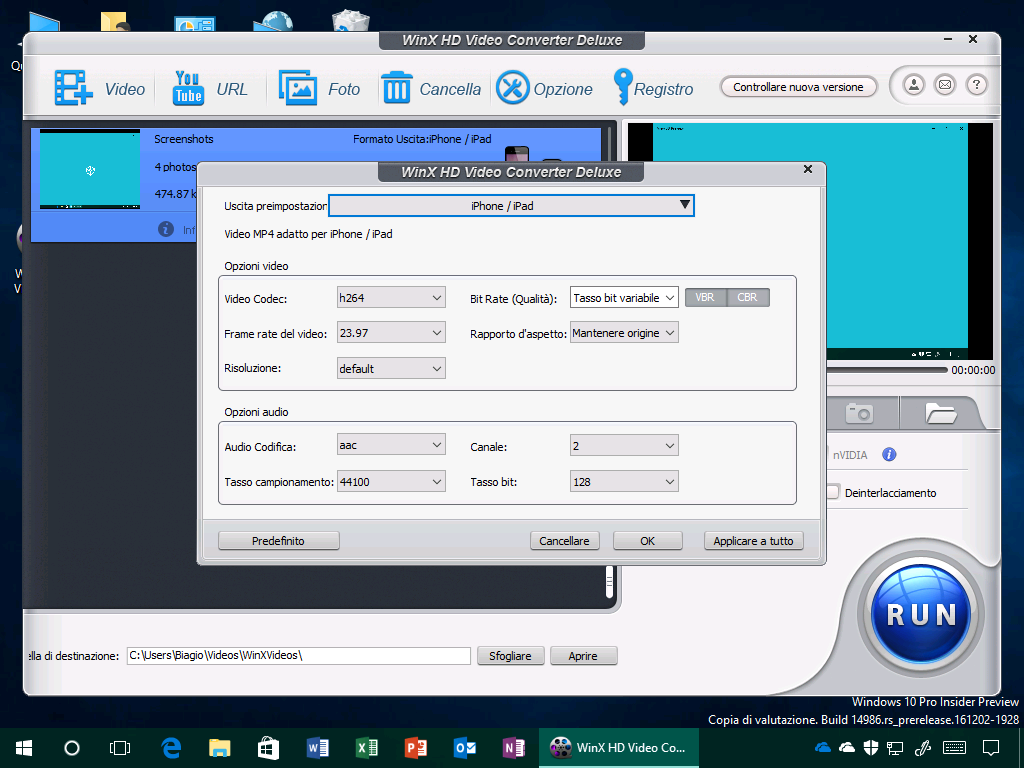Select VBR bit rate mode
This screenshot has height=768, width=1024.
(x=705, y=297)
